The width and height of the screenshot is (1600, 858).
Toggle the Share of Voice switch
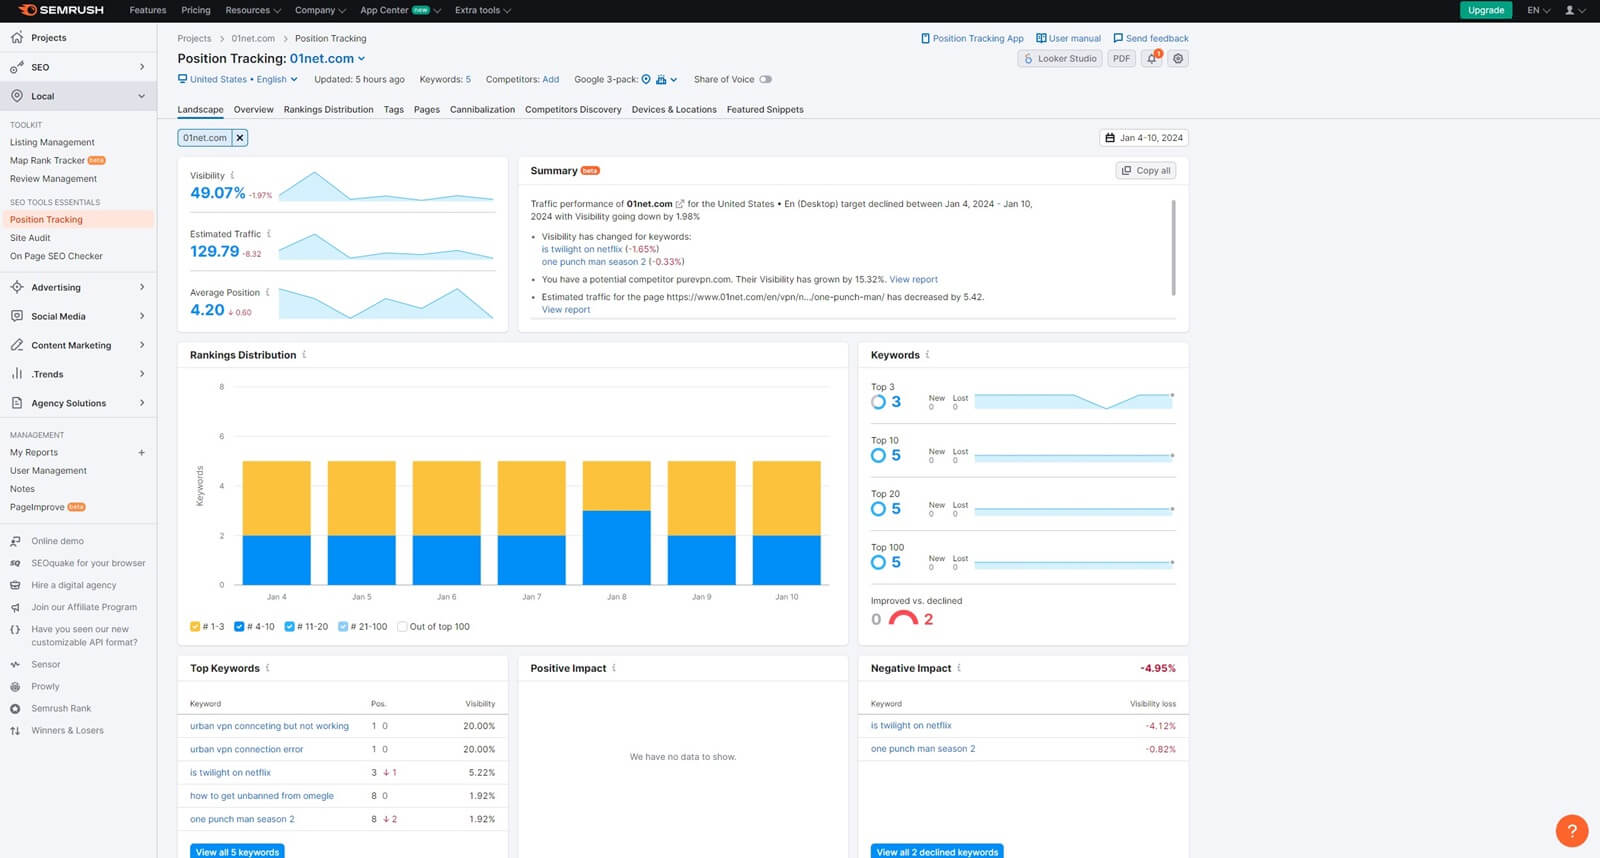[x=765, y=79]
